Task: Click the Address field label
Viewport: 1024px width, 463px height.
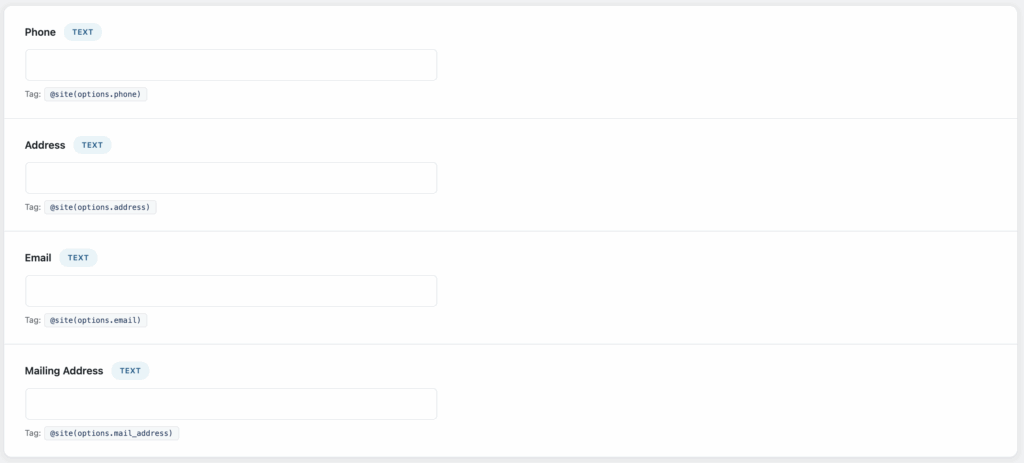Action: click(45, 145)
